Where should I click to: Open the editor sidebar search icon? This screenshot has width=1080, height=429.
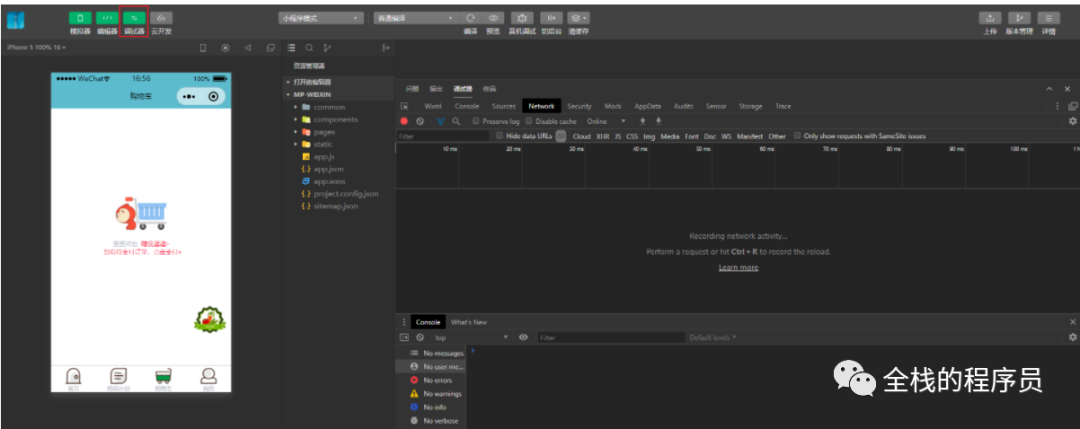click(309, 48)
